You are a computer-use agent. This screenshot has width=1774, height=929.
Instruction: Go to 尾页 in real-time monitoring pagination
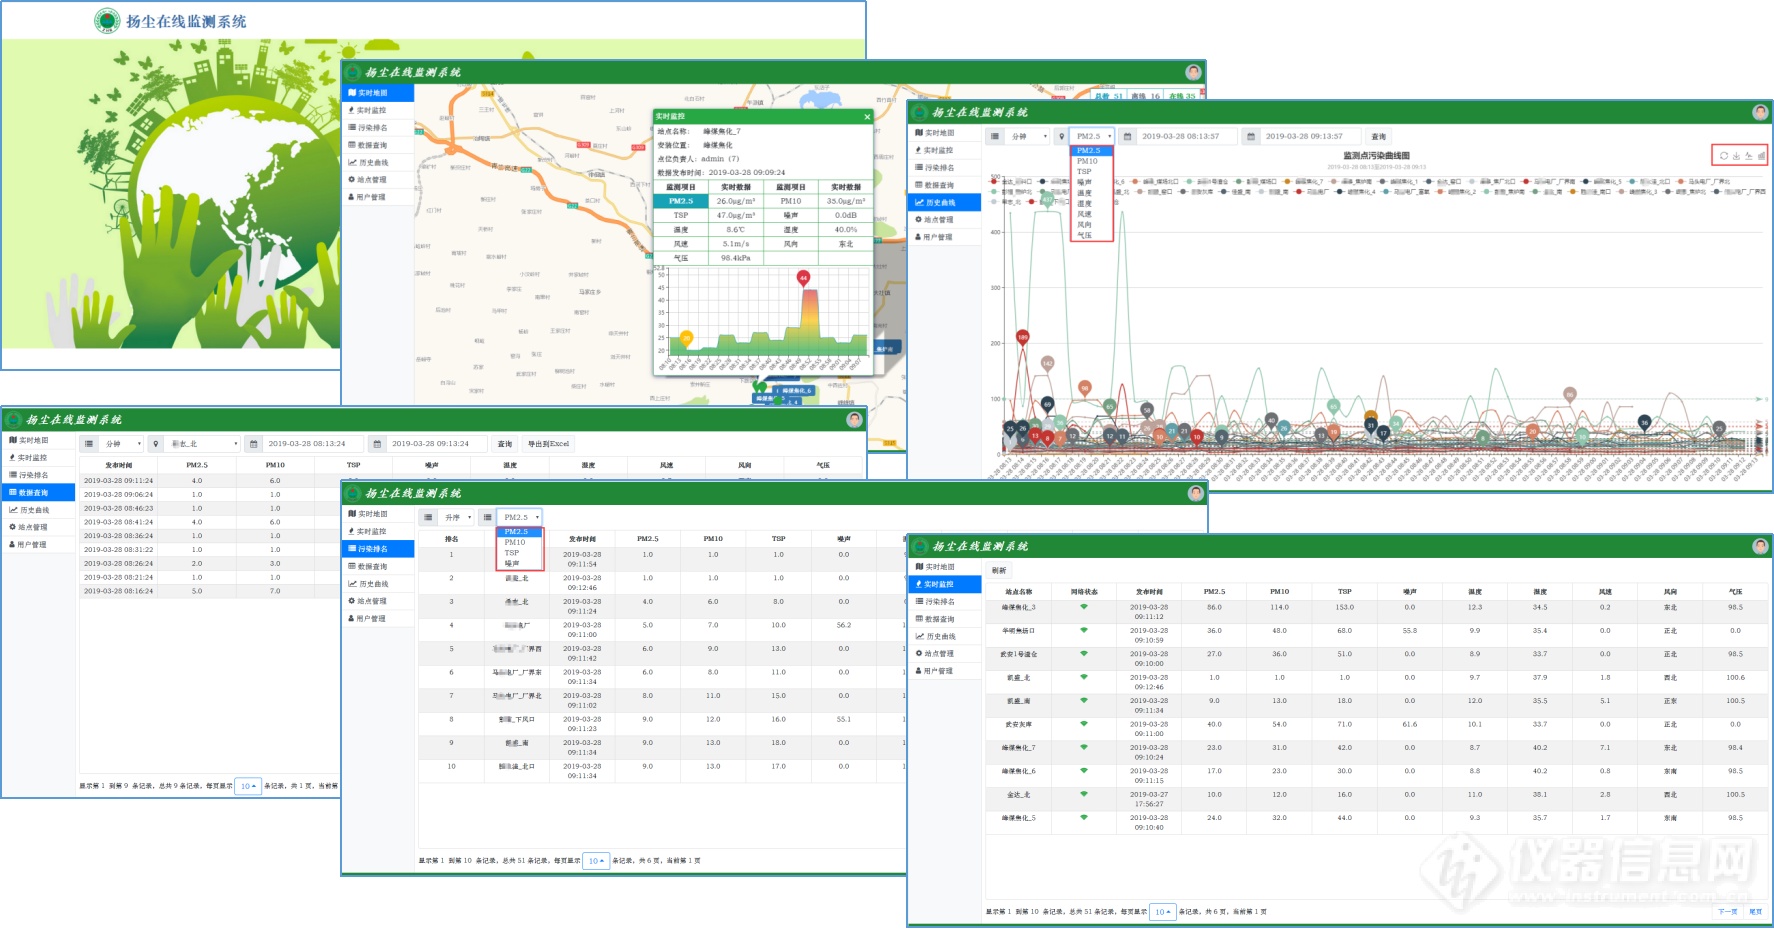click(1755, 912)
